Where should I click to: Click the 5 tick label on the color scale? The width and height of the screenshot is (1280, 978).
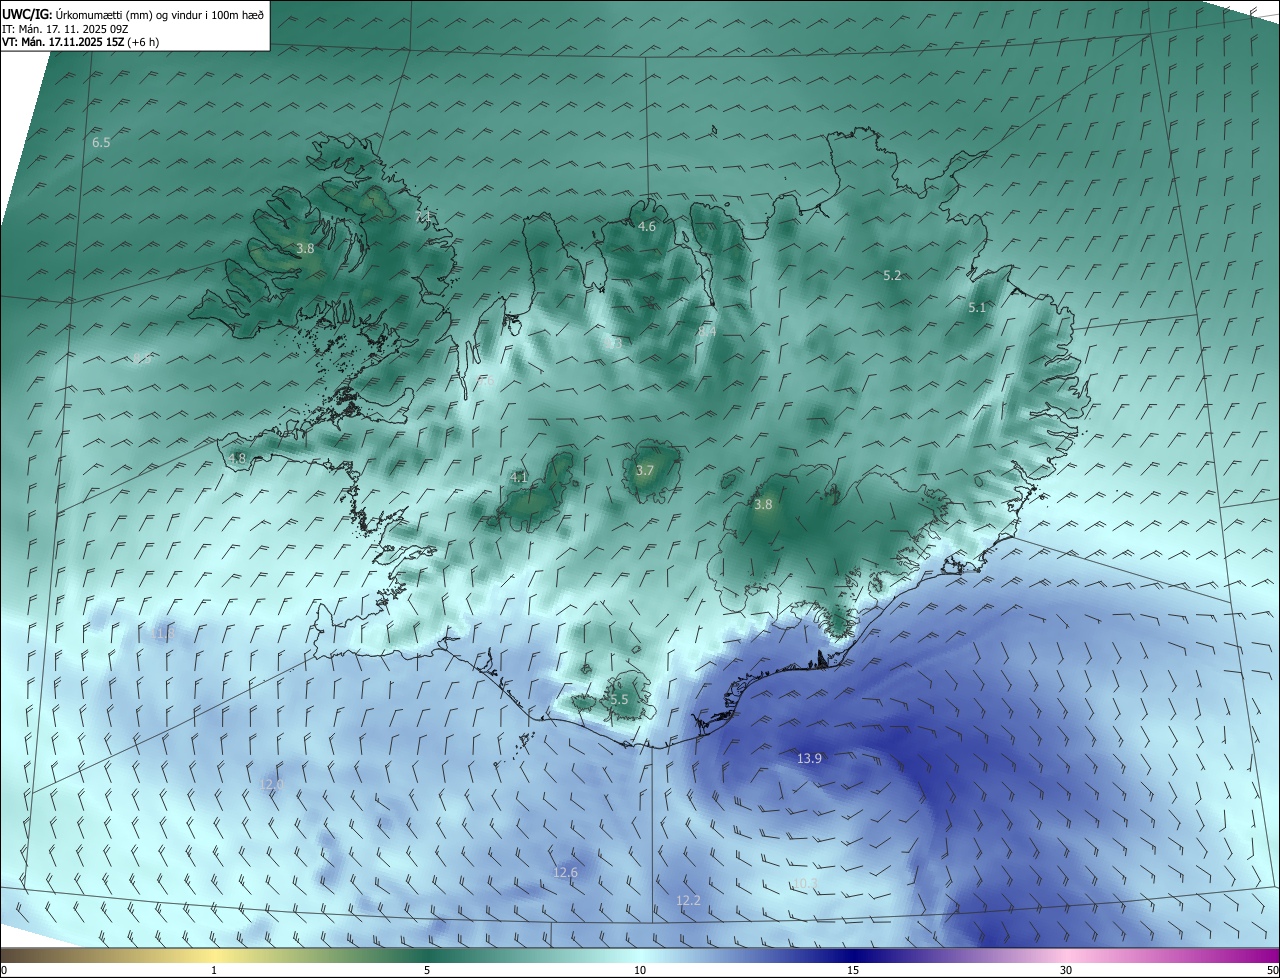(427, 970)
